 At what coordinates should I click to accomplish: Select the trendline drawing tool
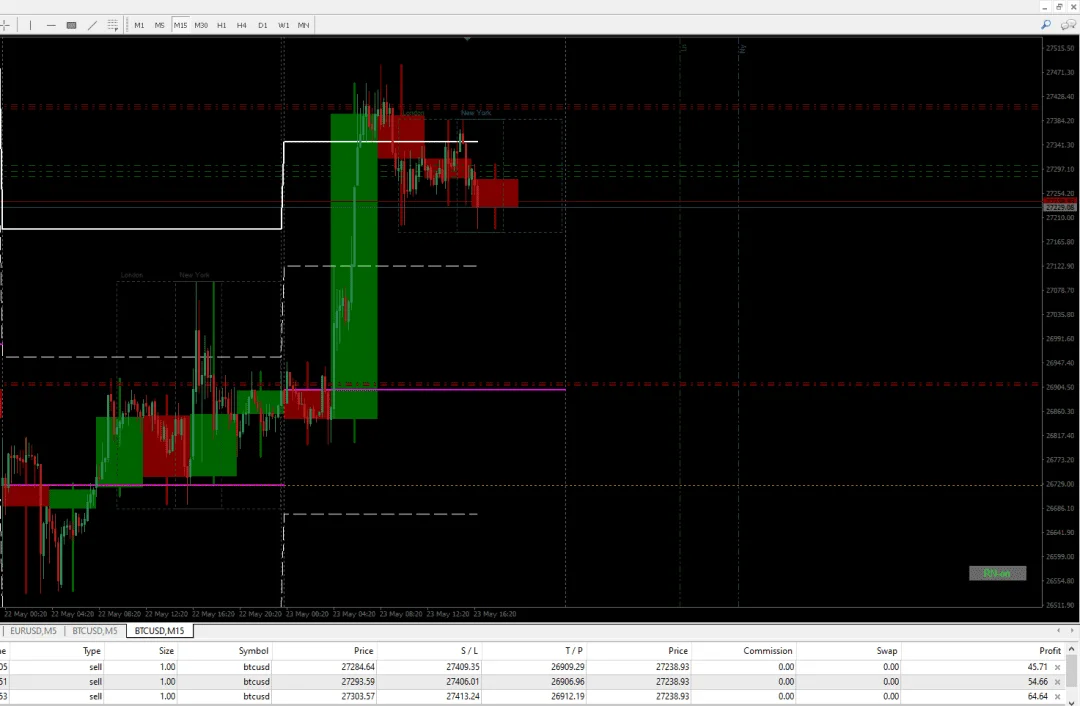[x=92, y=25]
